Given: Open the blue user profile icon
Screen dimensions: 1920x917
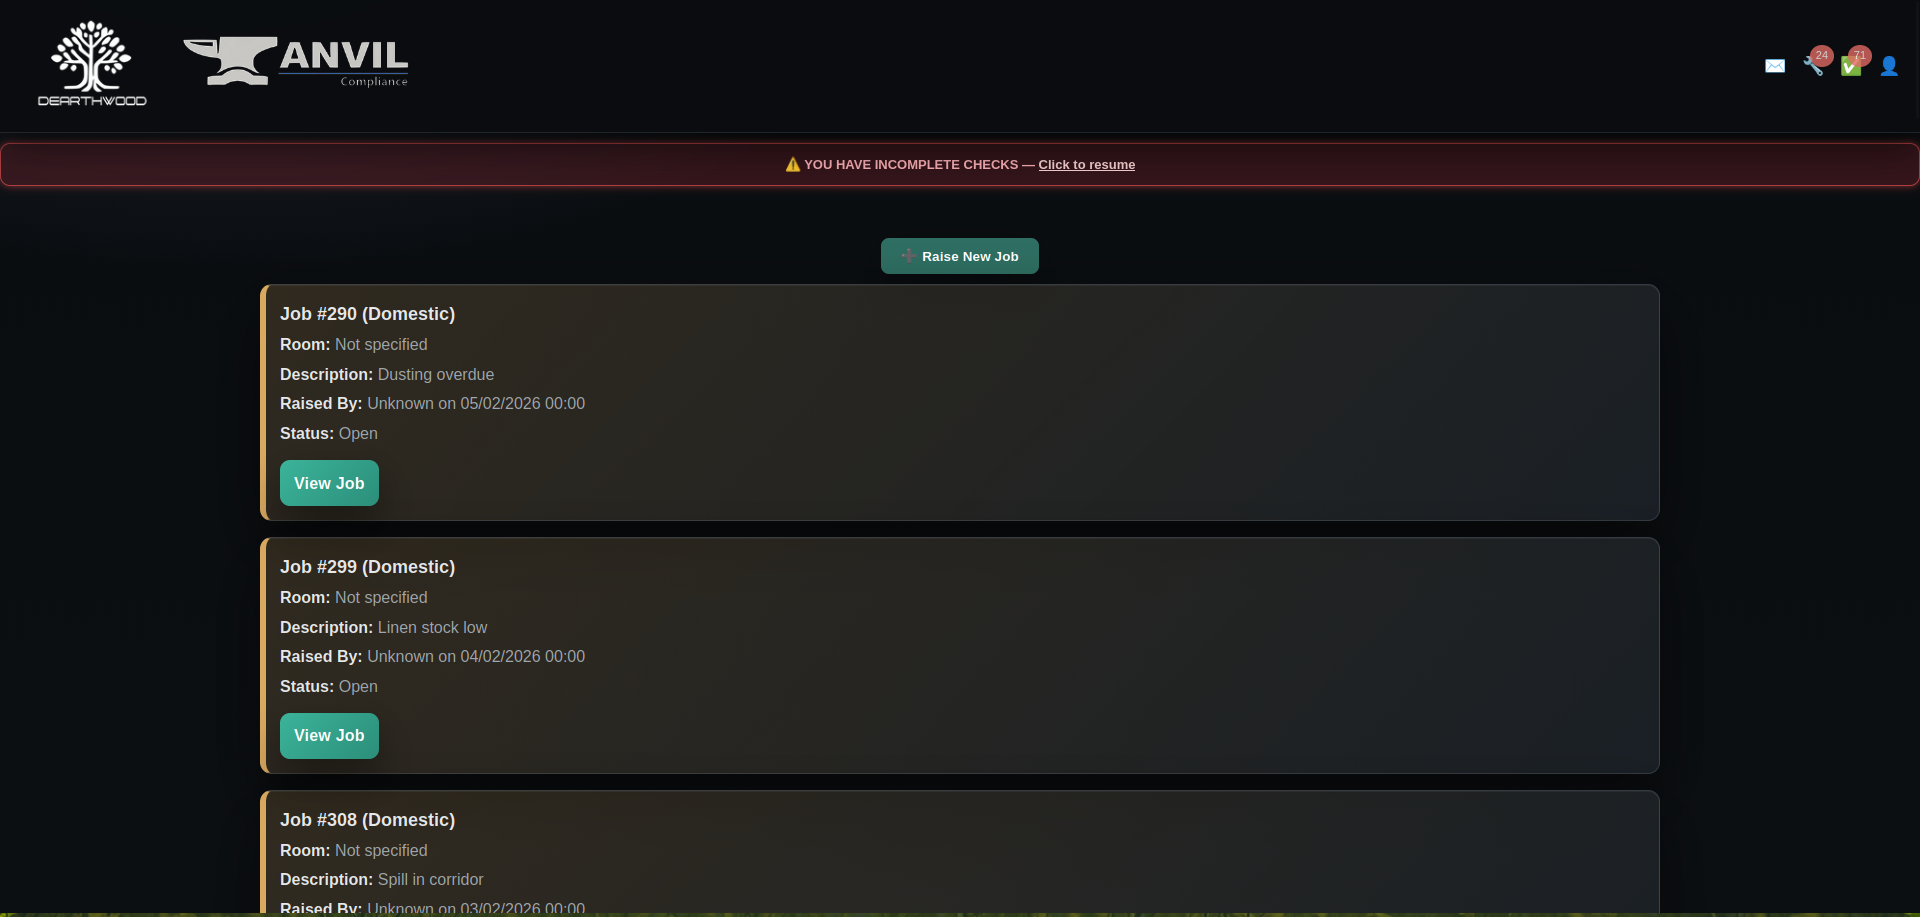Looking at the screenshot, I should click(x=1889, y=66).
